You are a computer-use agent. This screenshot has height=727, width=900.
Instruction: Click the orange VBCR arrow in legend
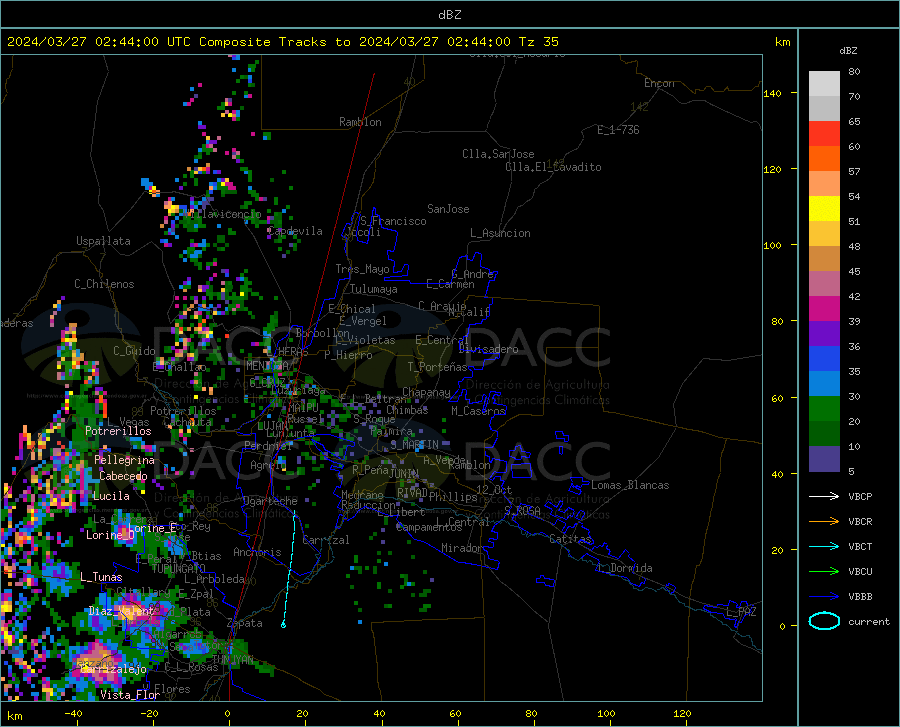[824, 521]
